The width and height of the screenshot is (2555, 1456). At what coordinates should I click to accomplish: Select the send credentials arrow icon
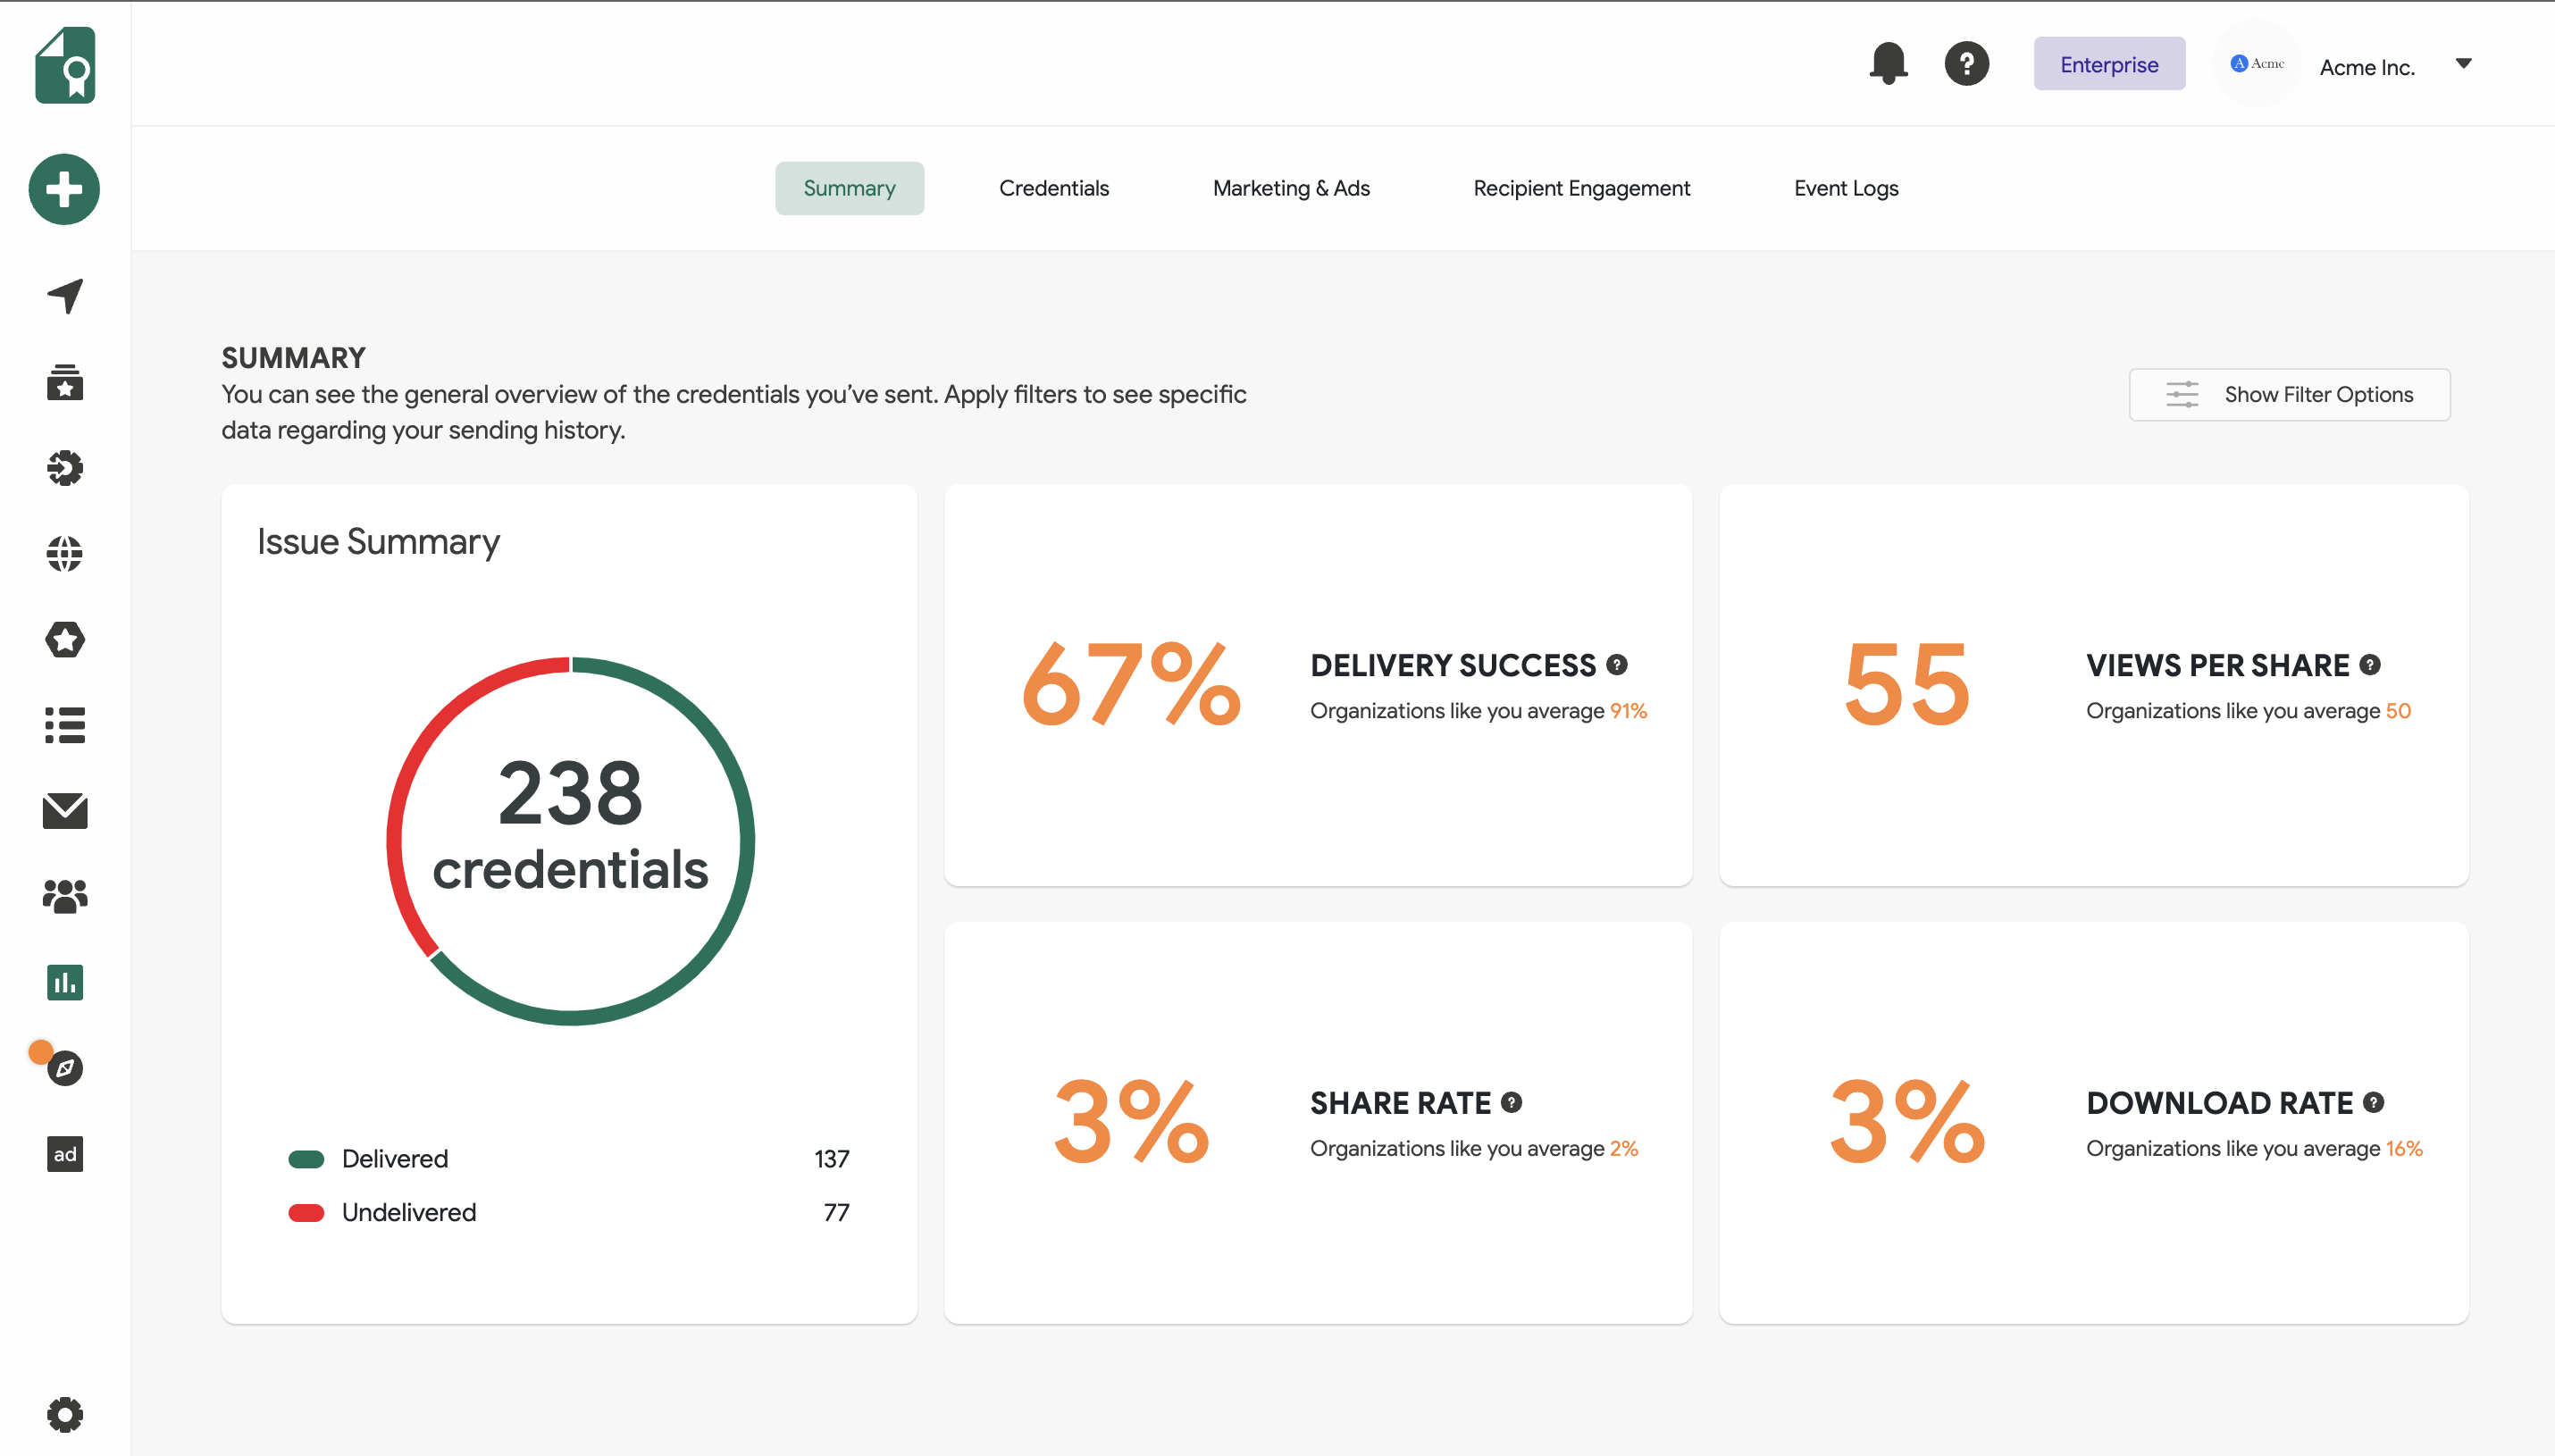[x=64, y=296]
